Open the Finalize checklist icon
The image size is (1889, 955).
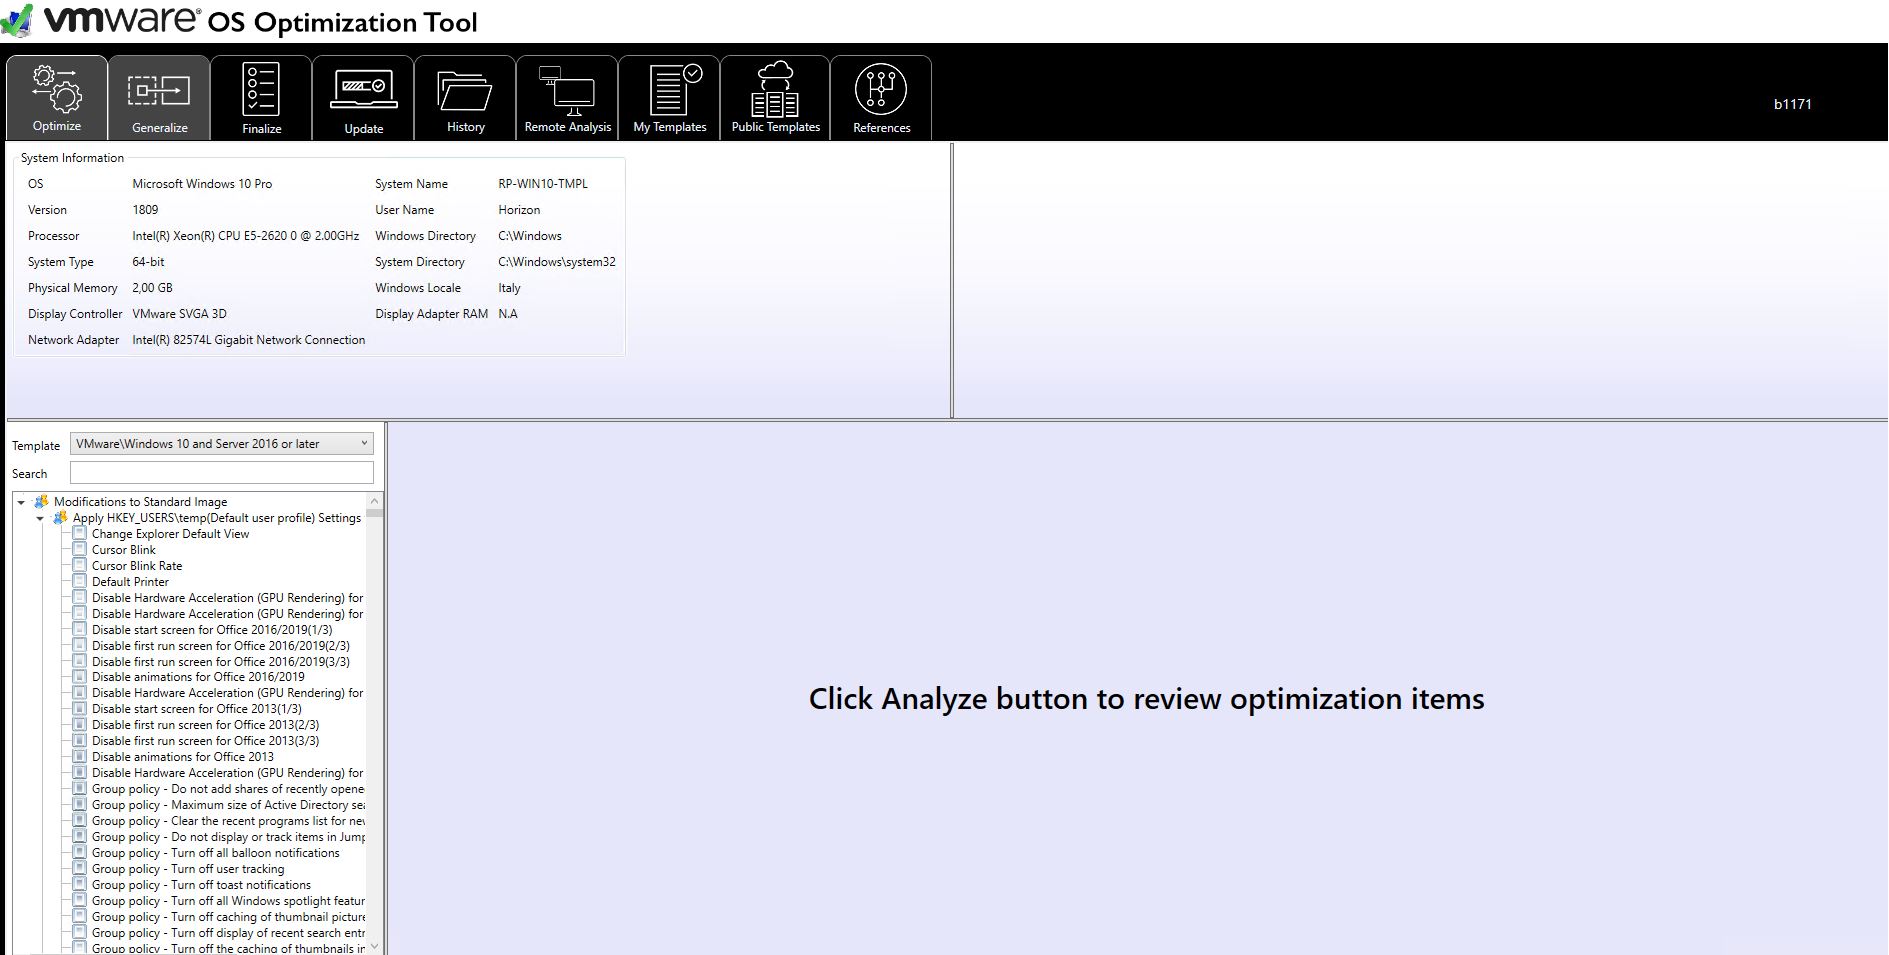click(261, 89)
